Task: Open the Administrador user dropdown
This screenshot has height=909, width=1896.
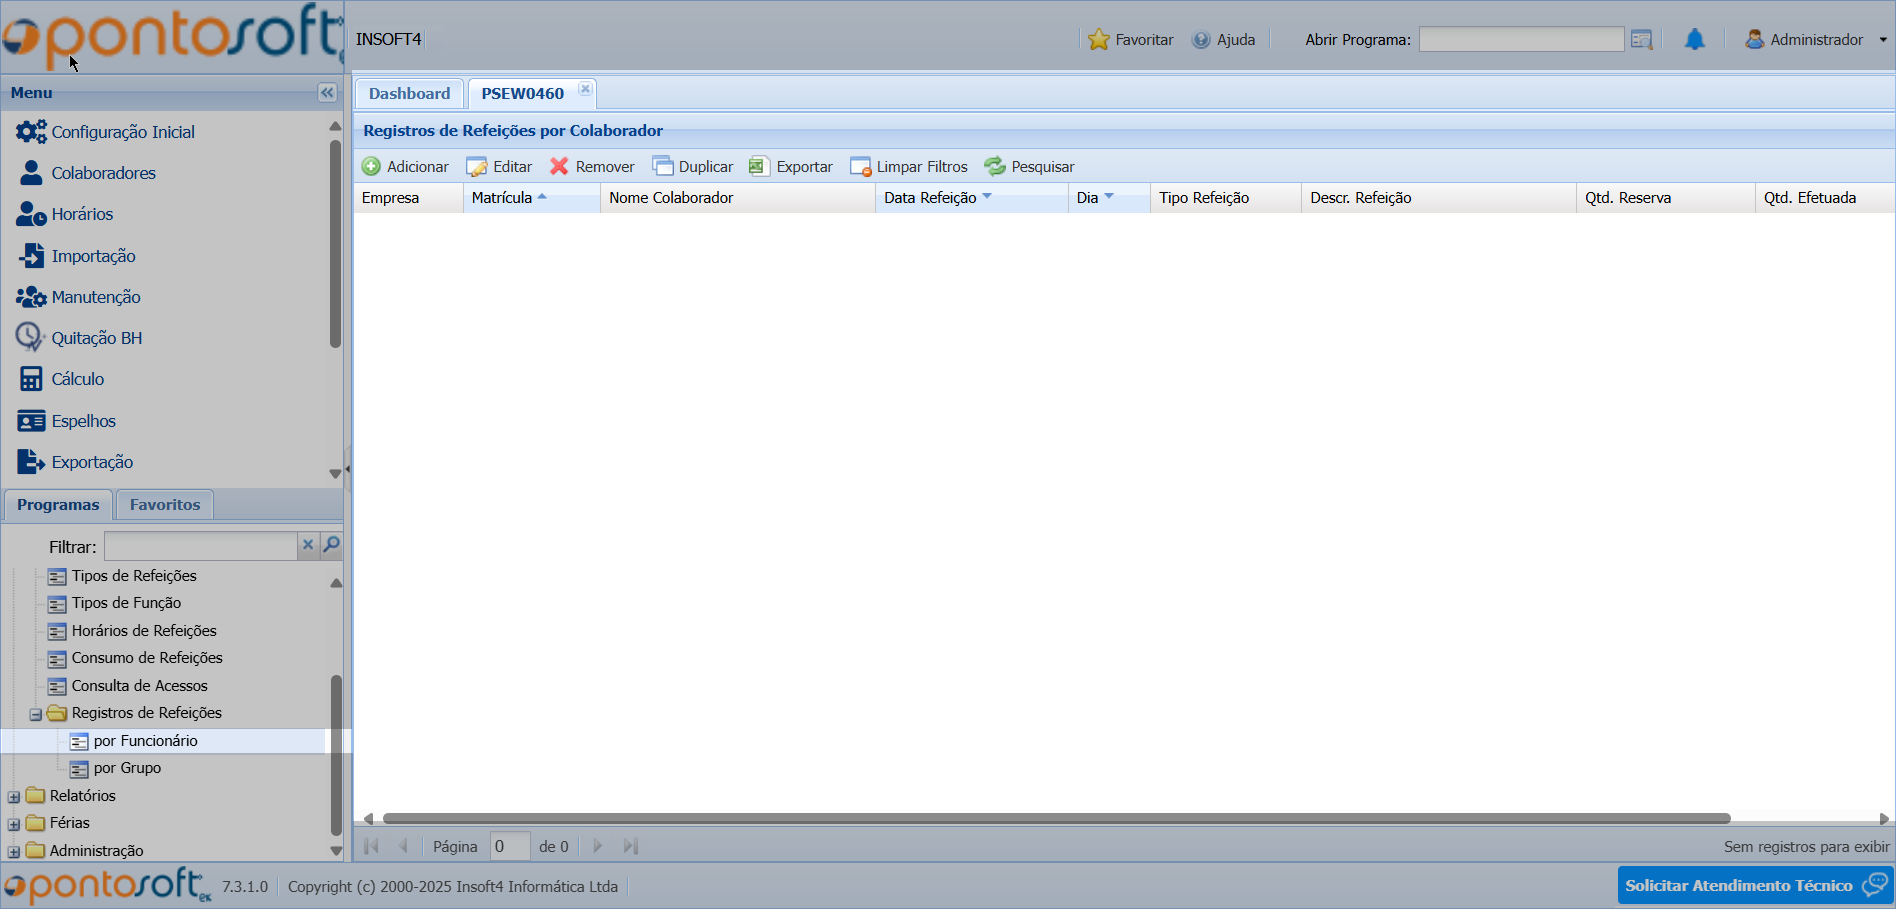Action: pos(1816,40)
